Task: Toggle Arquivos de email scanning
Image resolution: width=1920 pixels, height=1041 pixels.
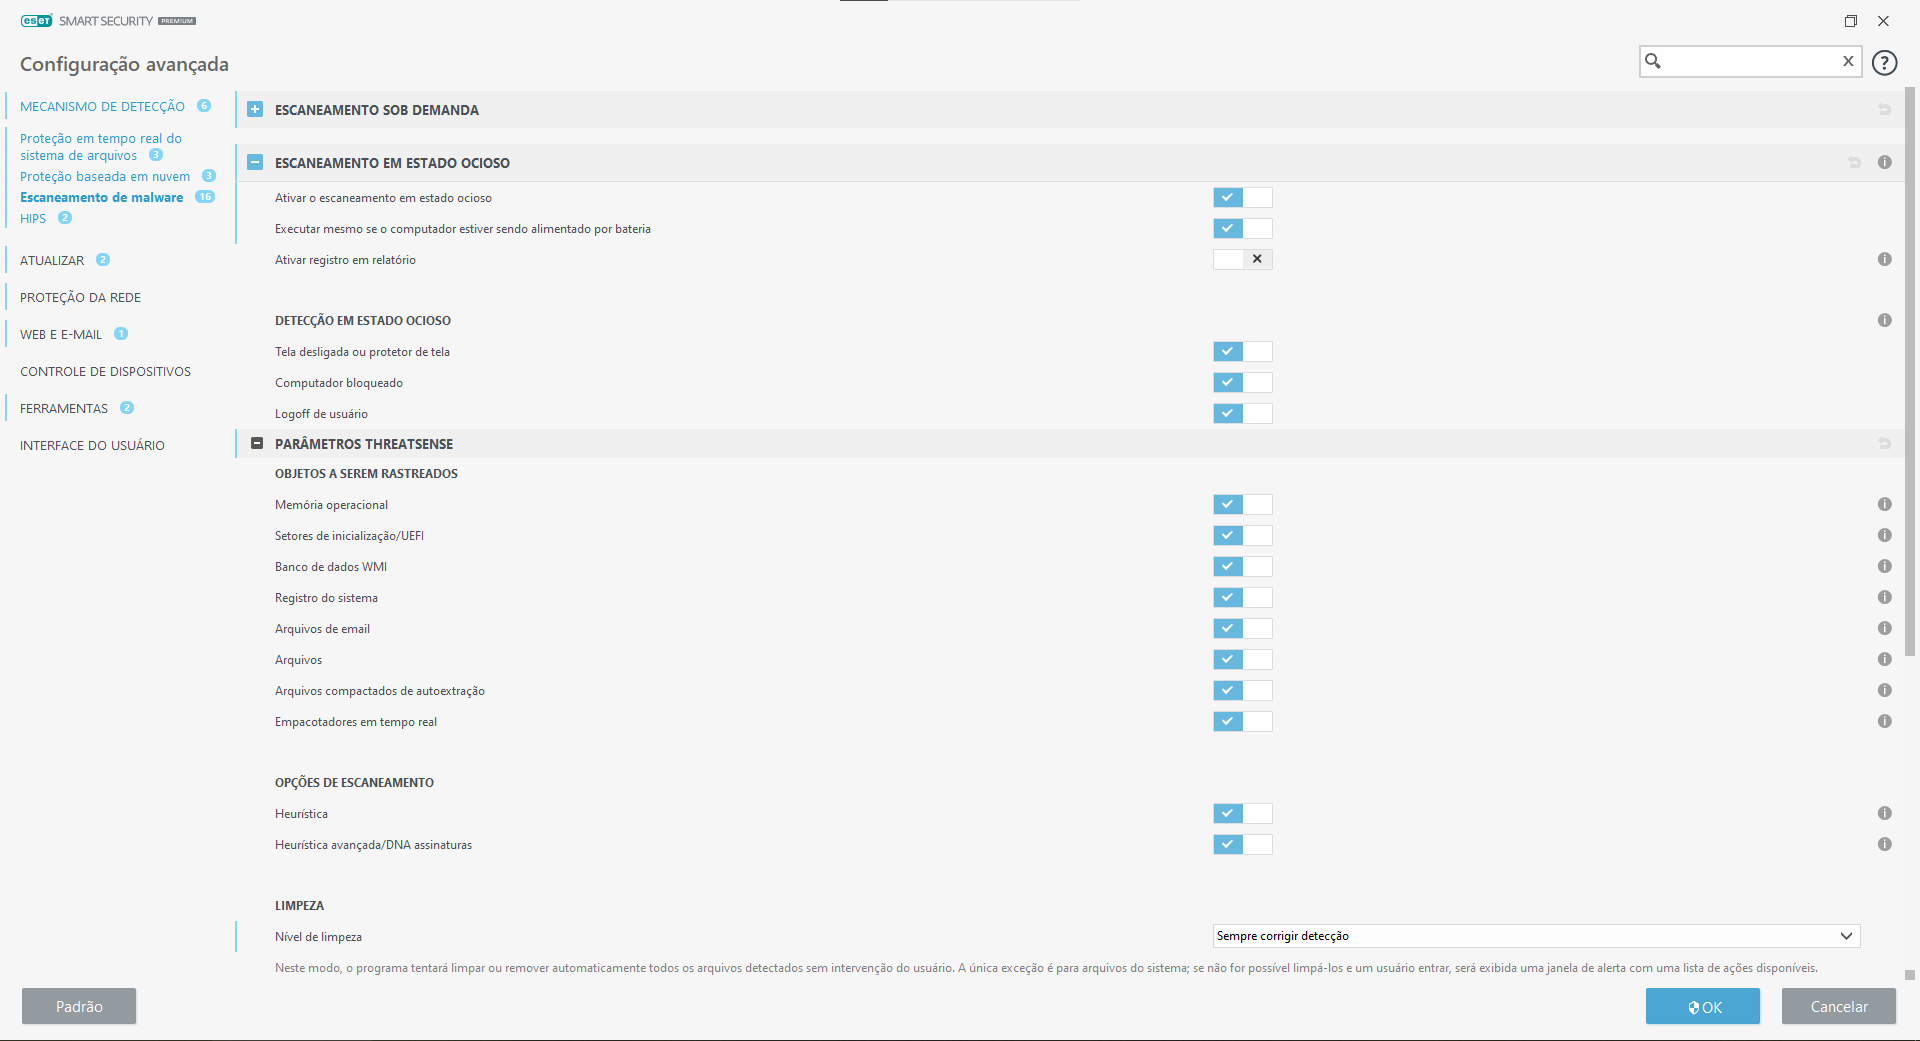Action: coord(1242,628)
